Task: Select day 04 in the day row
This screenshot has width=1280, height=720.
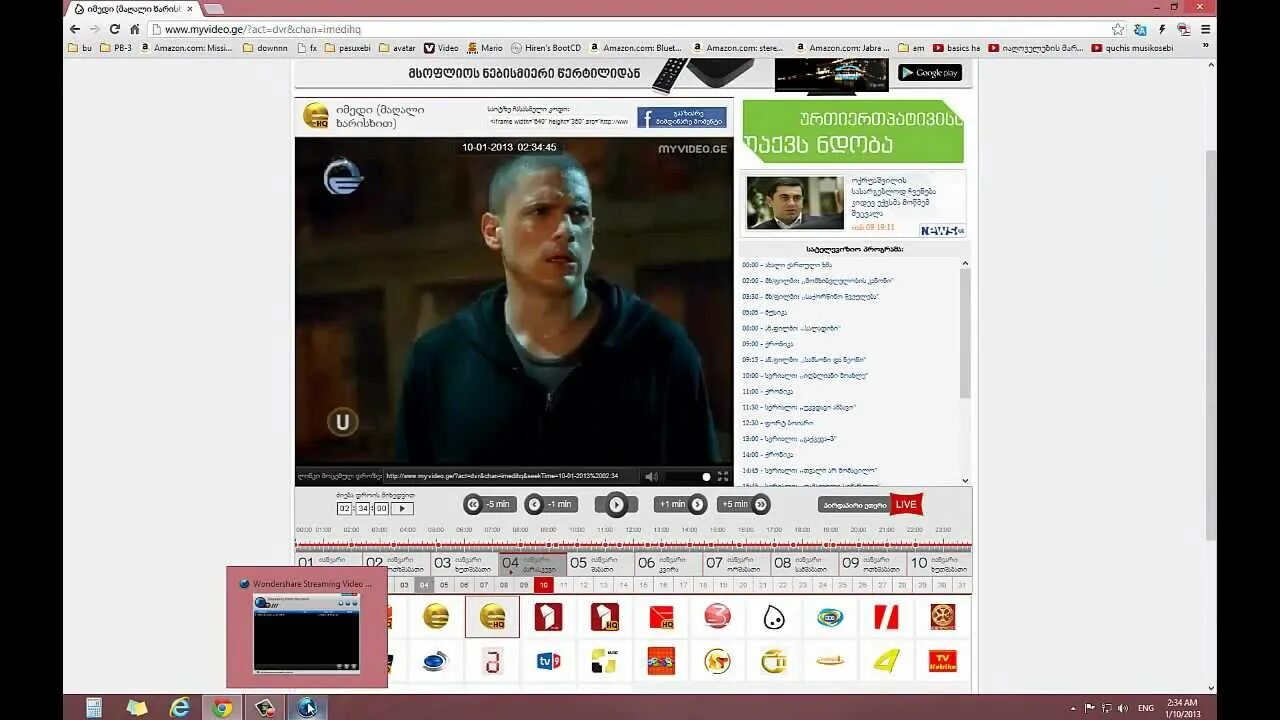Action: click(x=424, y=585)
